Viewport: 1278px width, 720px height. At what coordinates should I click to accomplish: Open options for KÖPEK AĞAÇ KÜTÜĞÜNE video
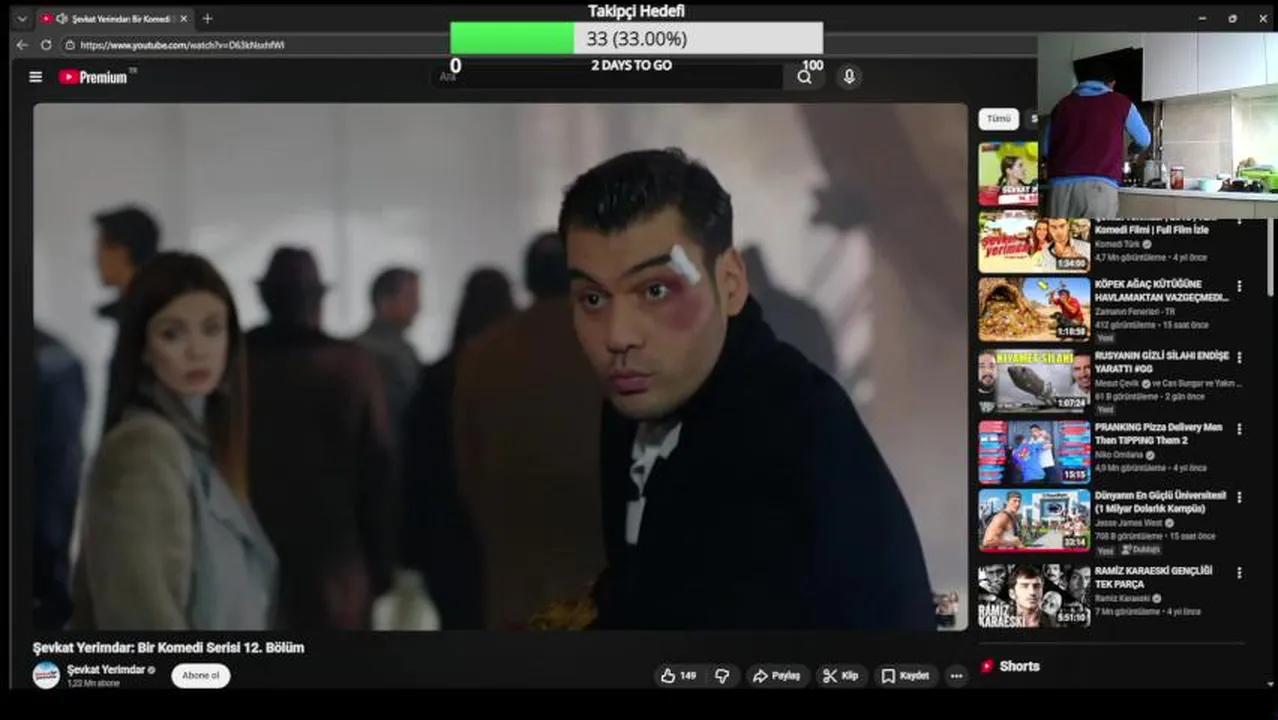tap(1239, 286)
